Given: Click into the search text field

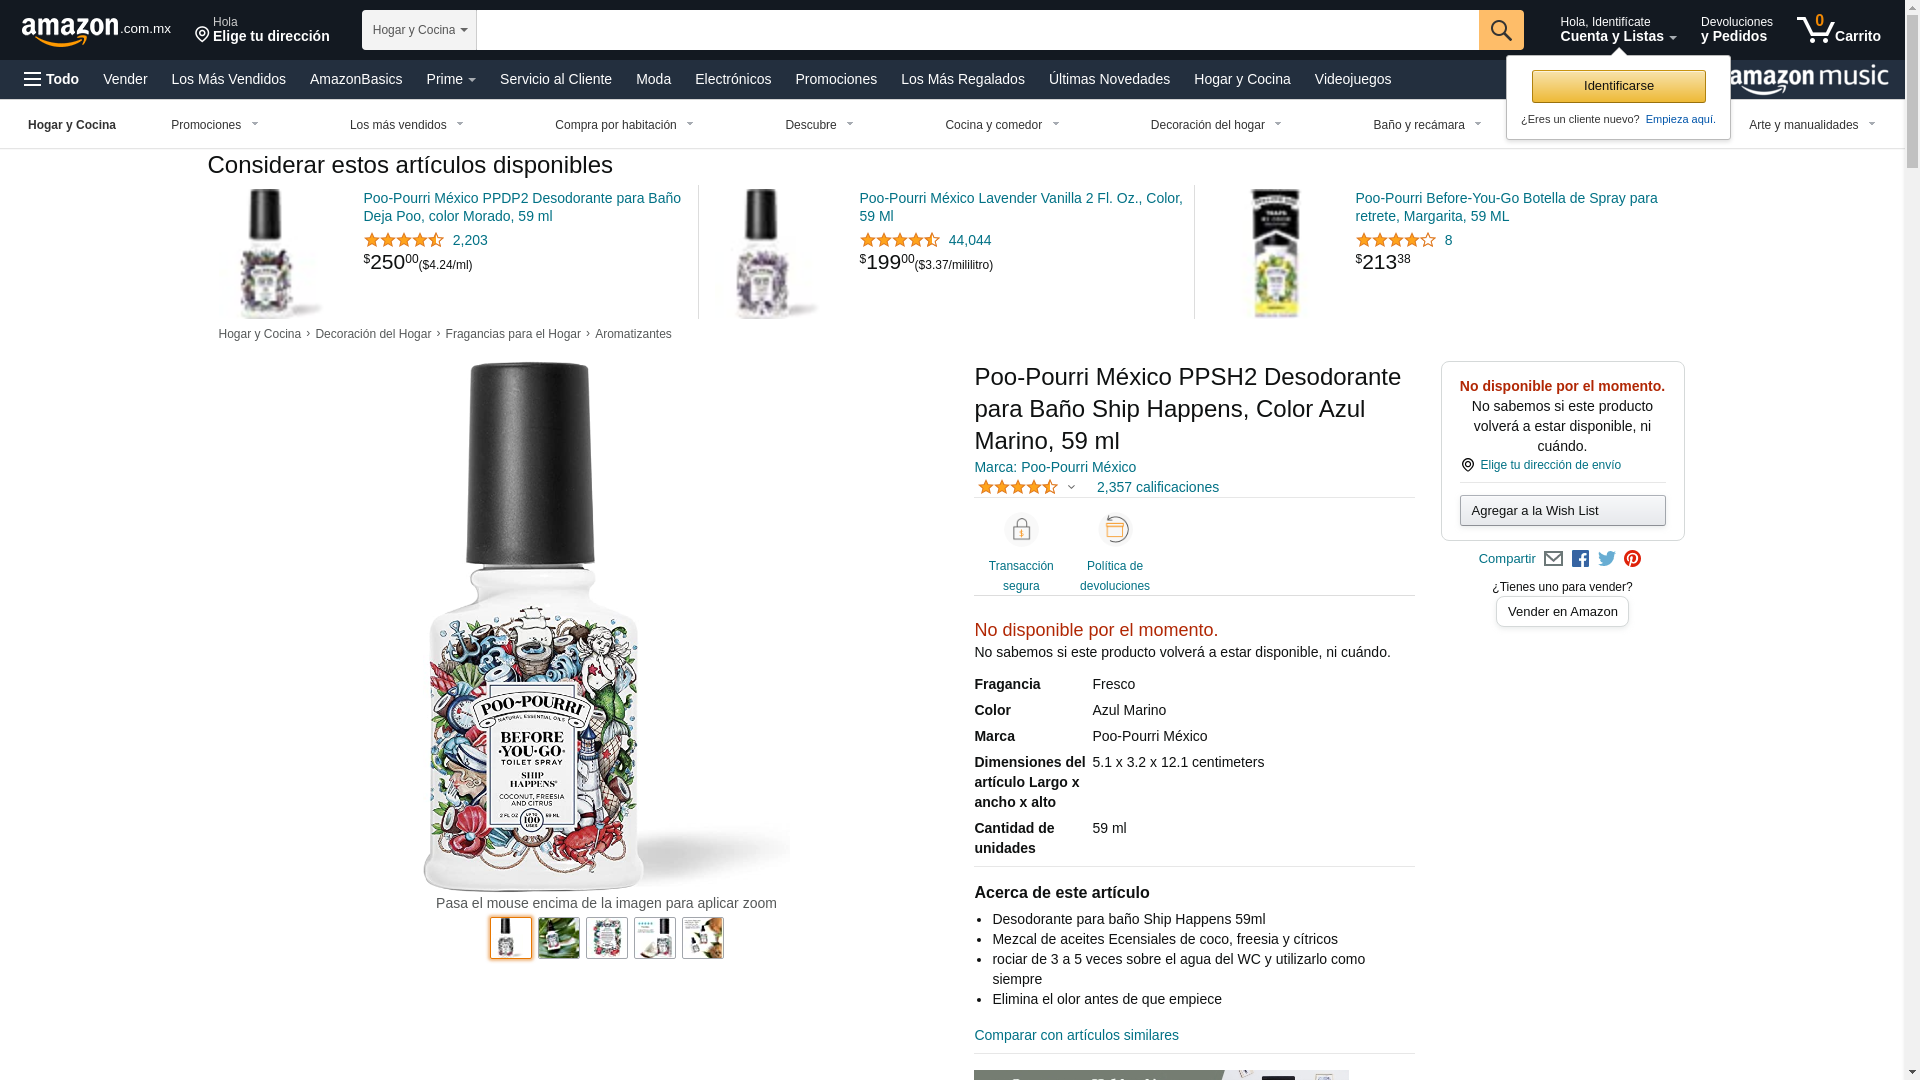Looking at the screenshot, I should coord(977,30).
